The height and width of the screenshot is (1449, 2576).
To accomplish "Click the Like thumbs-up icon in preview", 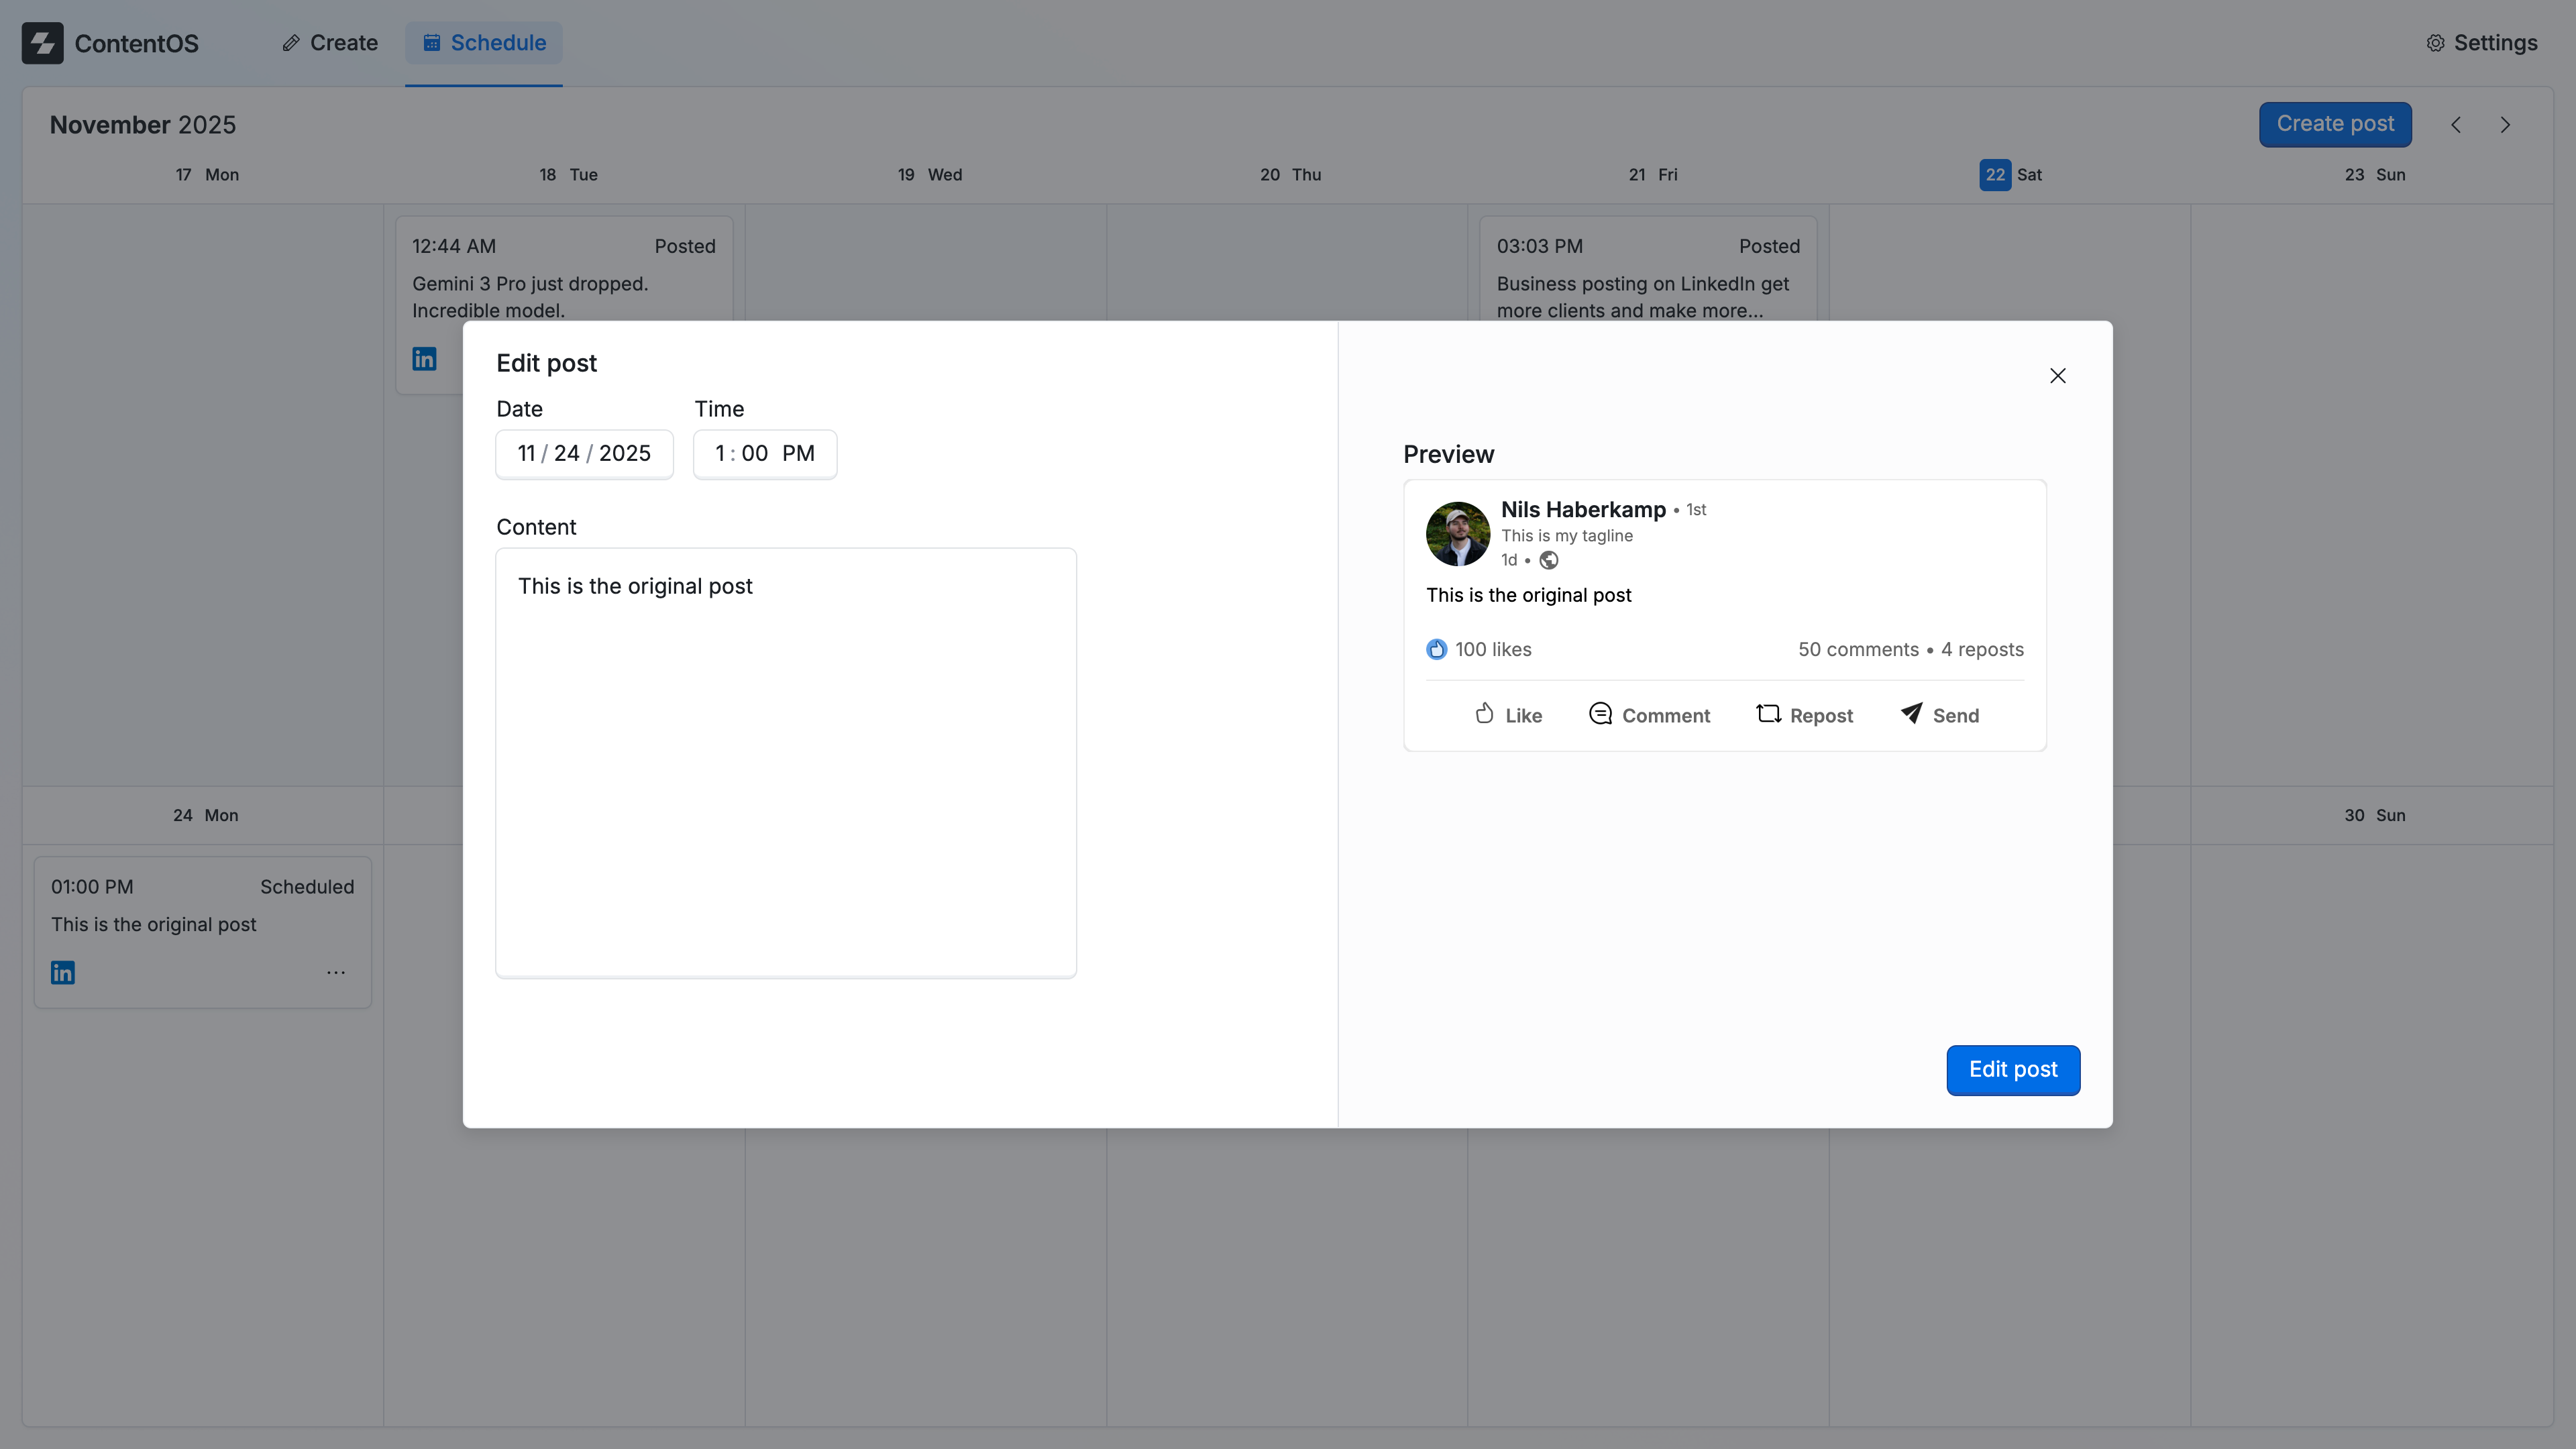I will coord(1484,714).
